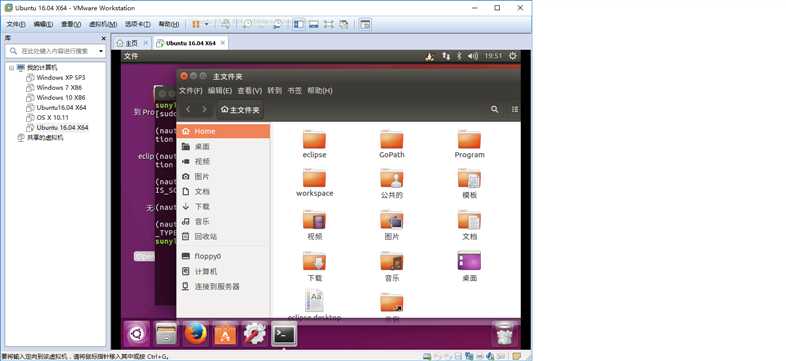Open 计算机 in the Nautilus sidebar
Viewport: 786px width, 361px height.
223,271
